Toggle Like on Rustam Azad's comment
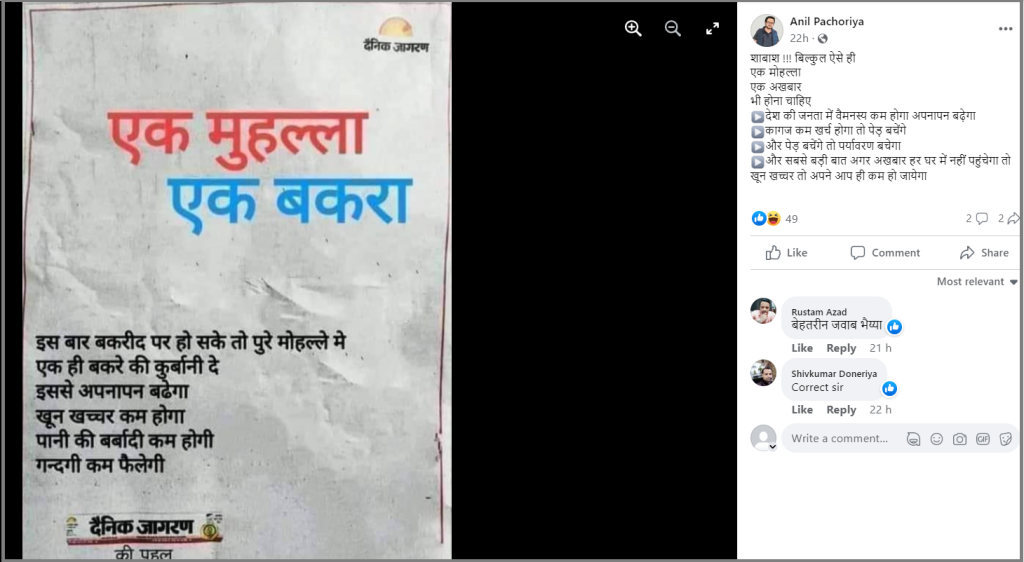This screenshot has width=1024, height=562. pos(802,348)
